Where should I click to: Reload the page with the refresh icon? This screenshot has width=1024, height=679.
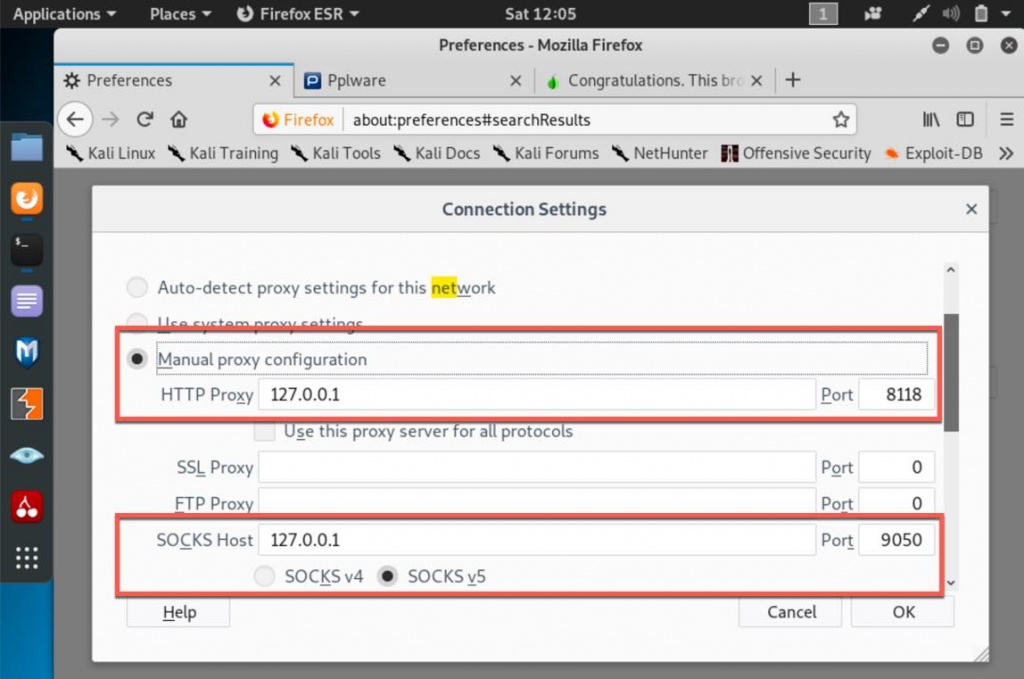[x=145, y=120]
